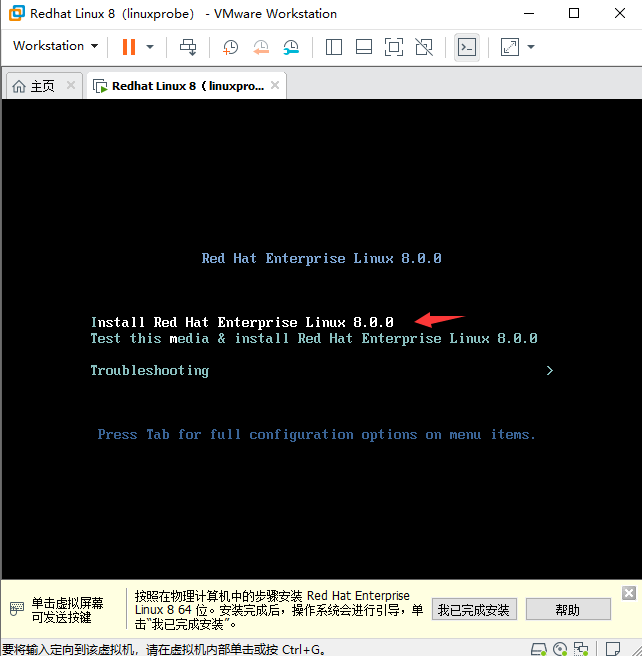
Task: Click the 单击虚拟屏幕可发送按键 hint text
Action: pos(67,610)
